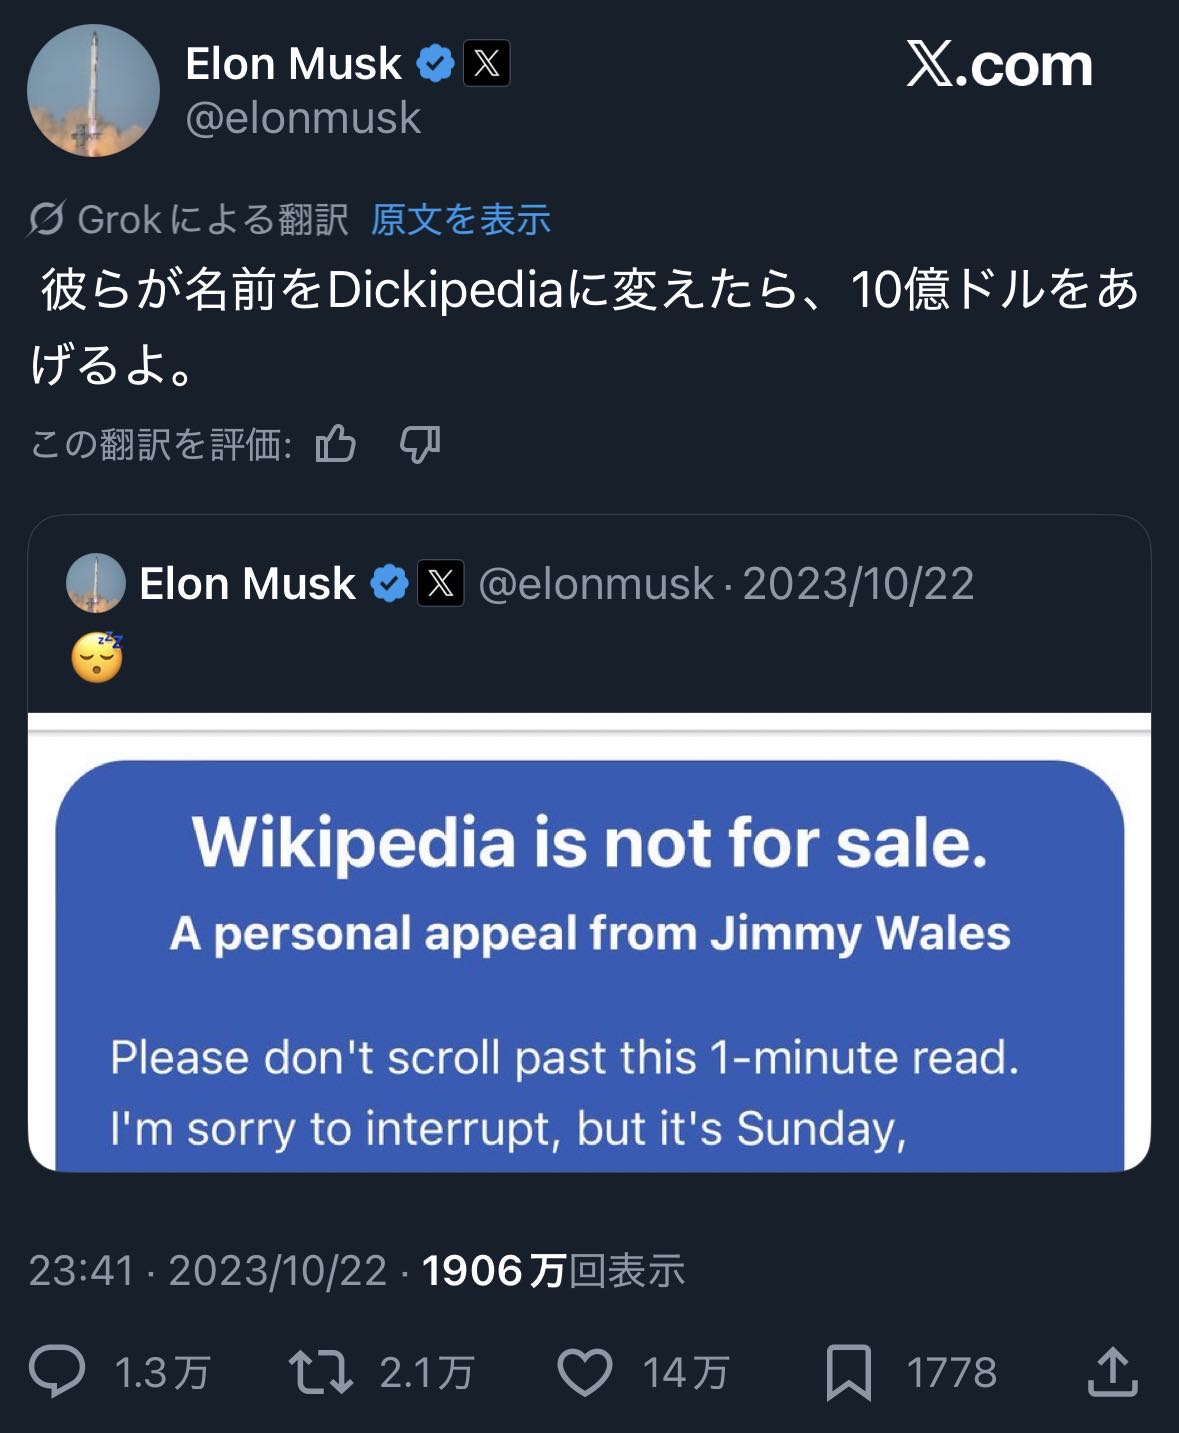Like the post with the heart icon
Image resolution: width=1179 pixels, height=1433 pixels.
coord(584,1371)
